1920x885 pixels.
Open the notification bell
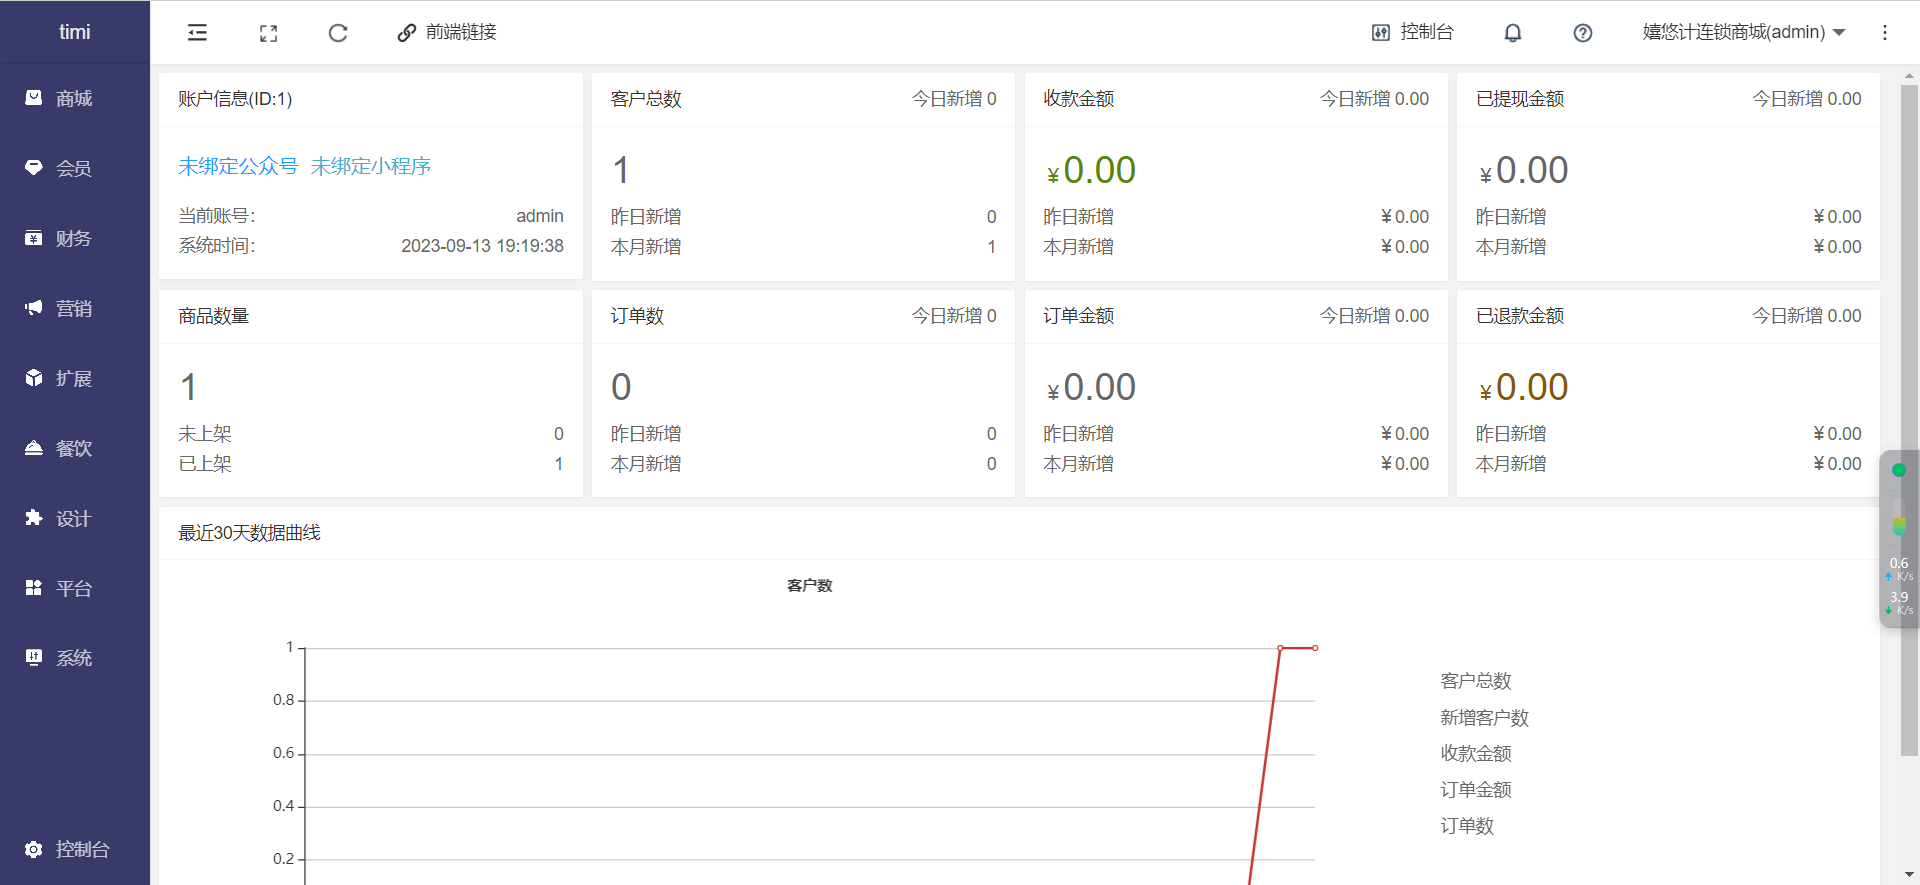pos(1513,33)
